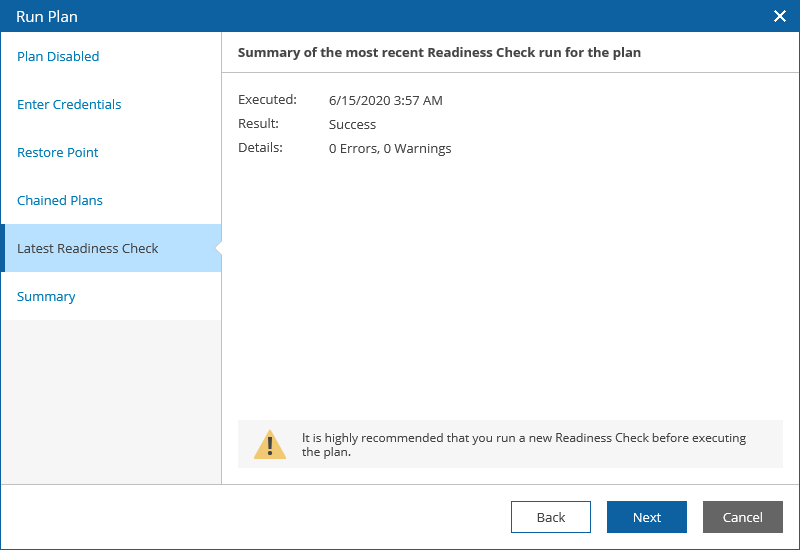800x550 pixels.
Task: Click the yellow warning triangle icon
Action: pyautogui.click(x=269, y=444)
